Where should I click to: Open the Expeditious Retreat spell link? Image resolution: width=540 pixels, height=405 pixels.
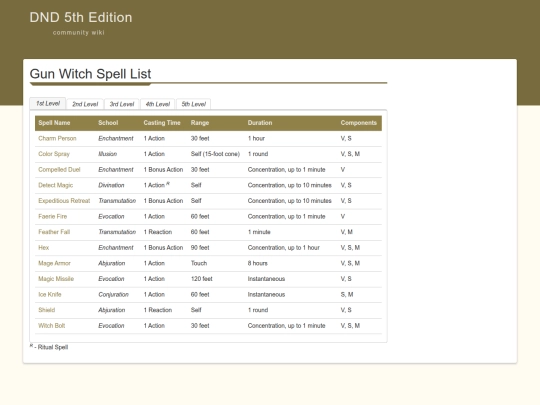pos(64,201)
